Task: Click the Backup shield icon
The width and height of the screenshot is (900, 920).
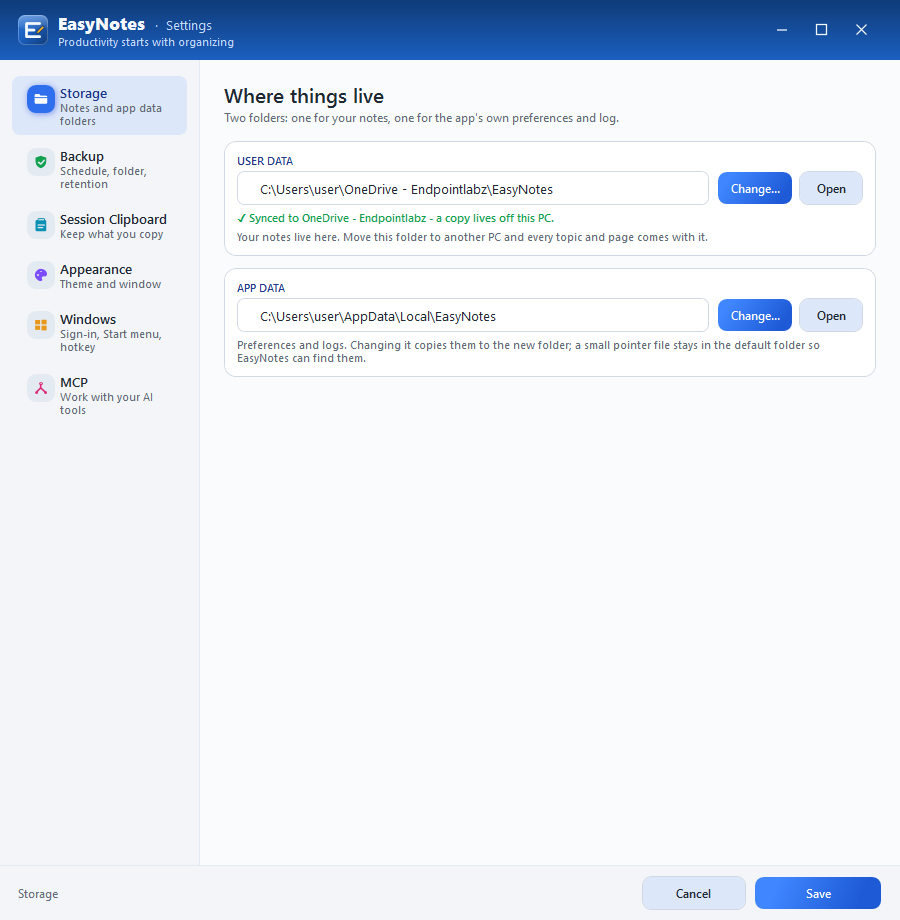Action: coord(40,162)
